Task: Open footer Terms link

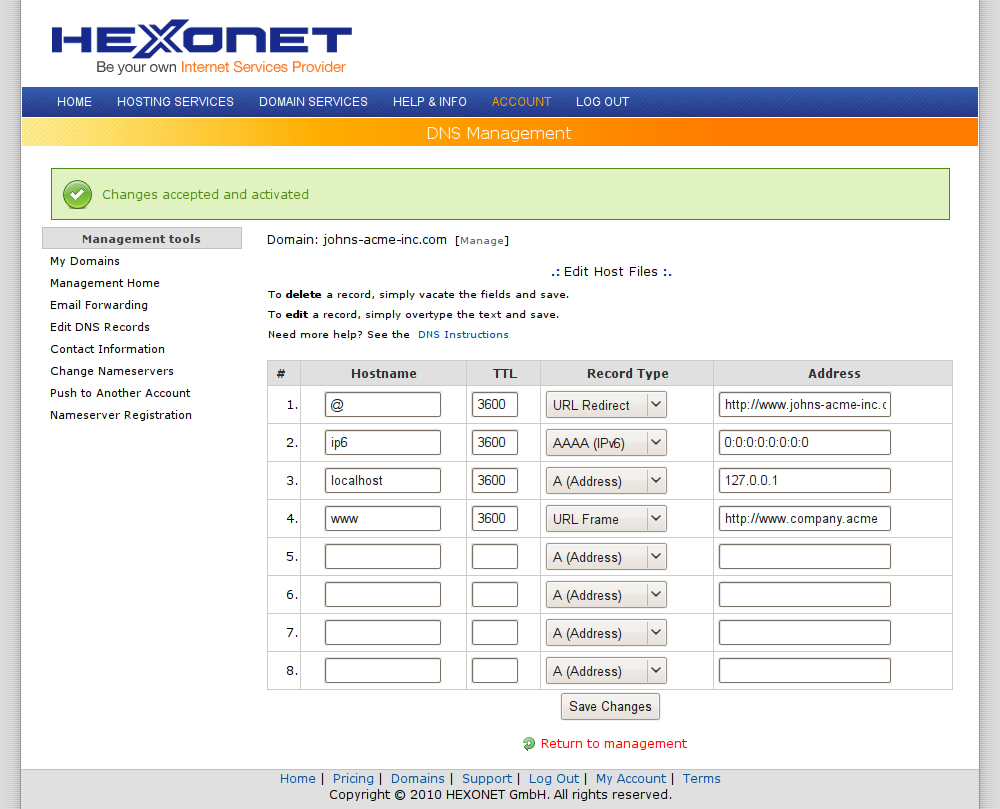Action: [702, 778]
